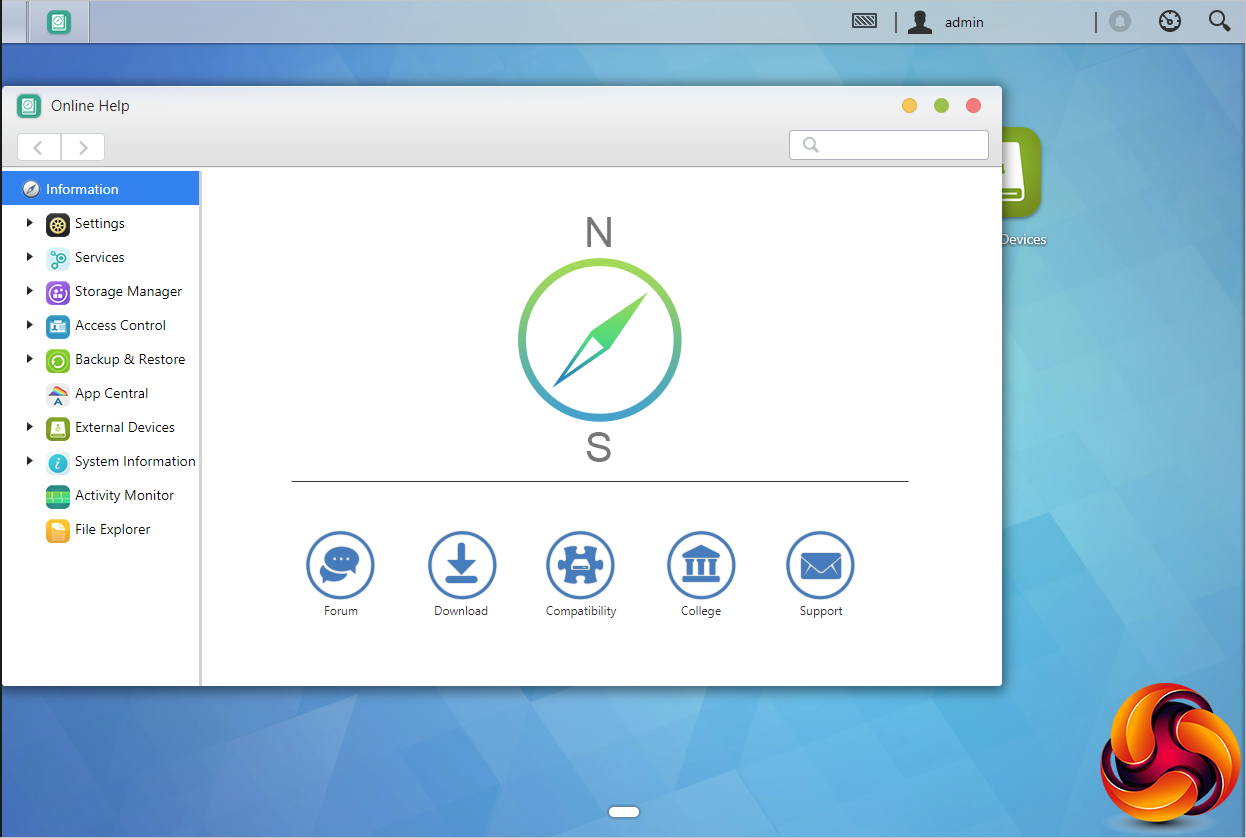This screenshot has height=838, width=1246.
Task: Close Online Help with red button
Action: tap(973, 106)
